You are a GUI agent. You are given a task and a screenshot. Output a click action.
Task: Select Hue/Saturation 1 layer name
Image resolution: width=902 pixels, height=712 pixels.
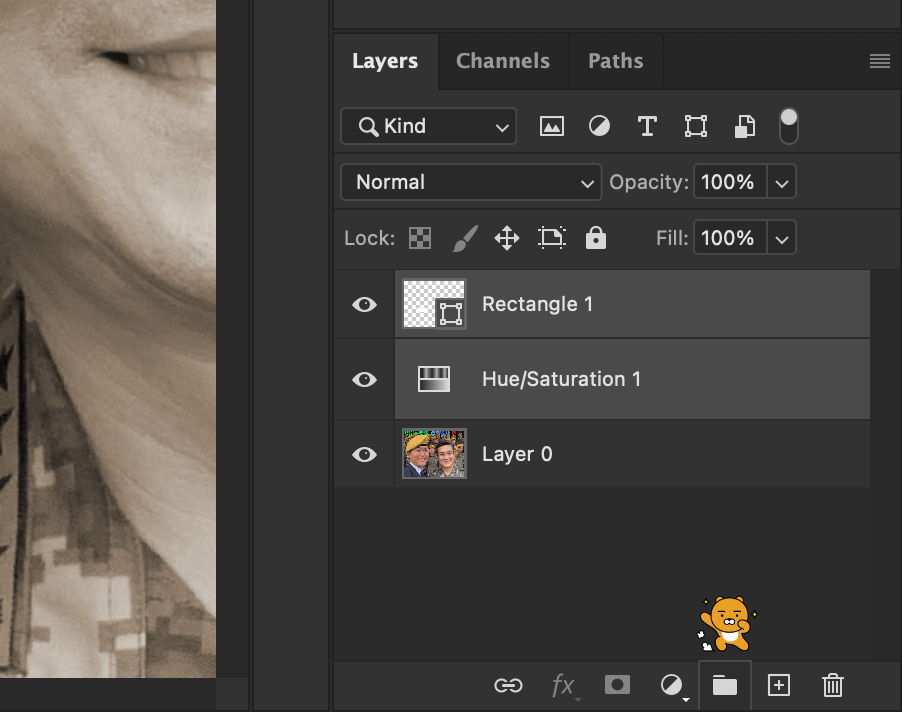561,380
